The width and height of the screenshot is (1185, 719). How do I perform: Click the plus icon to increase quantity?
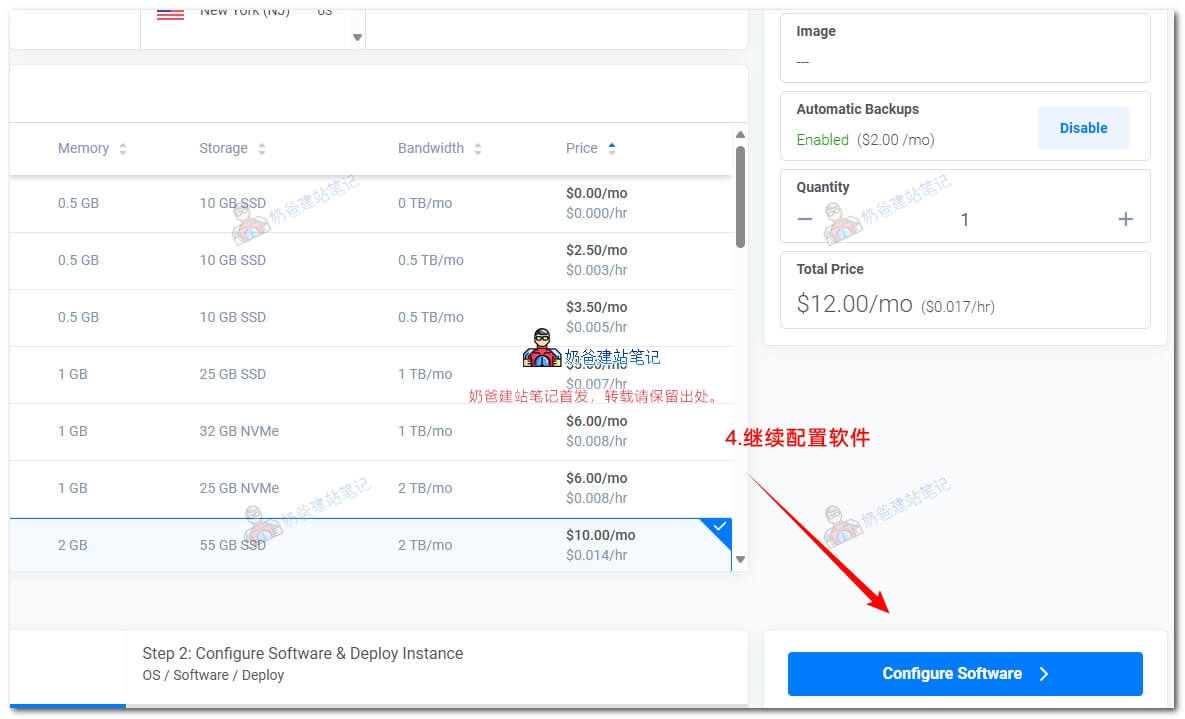tap(1125, 219)
